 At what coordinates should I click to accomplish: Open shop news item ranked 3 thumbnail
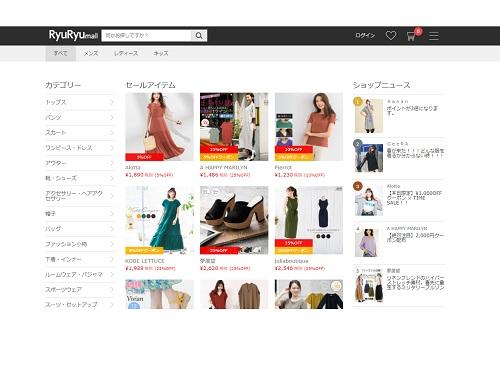369,201
